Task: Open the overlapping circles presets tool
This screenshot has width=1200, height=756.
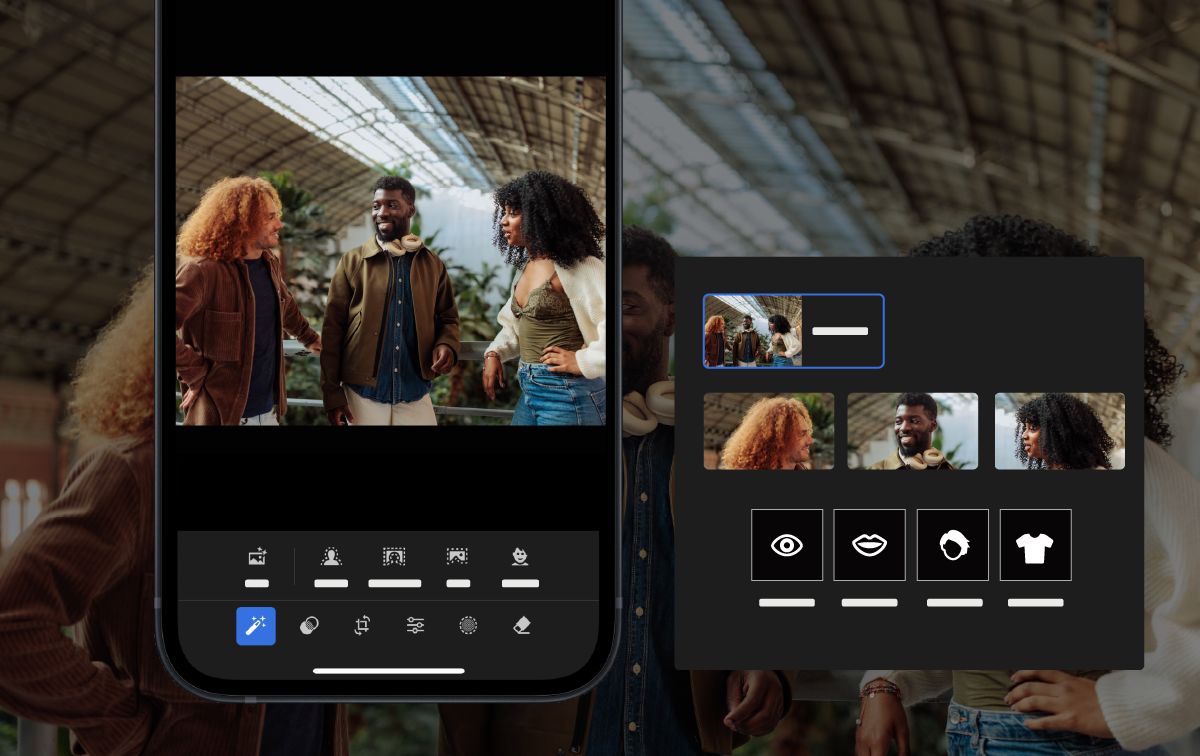Action: tap(309, 626)
